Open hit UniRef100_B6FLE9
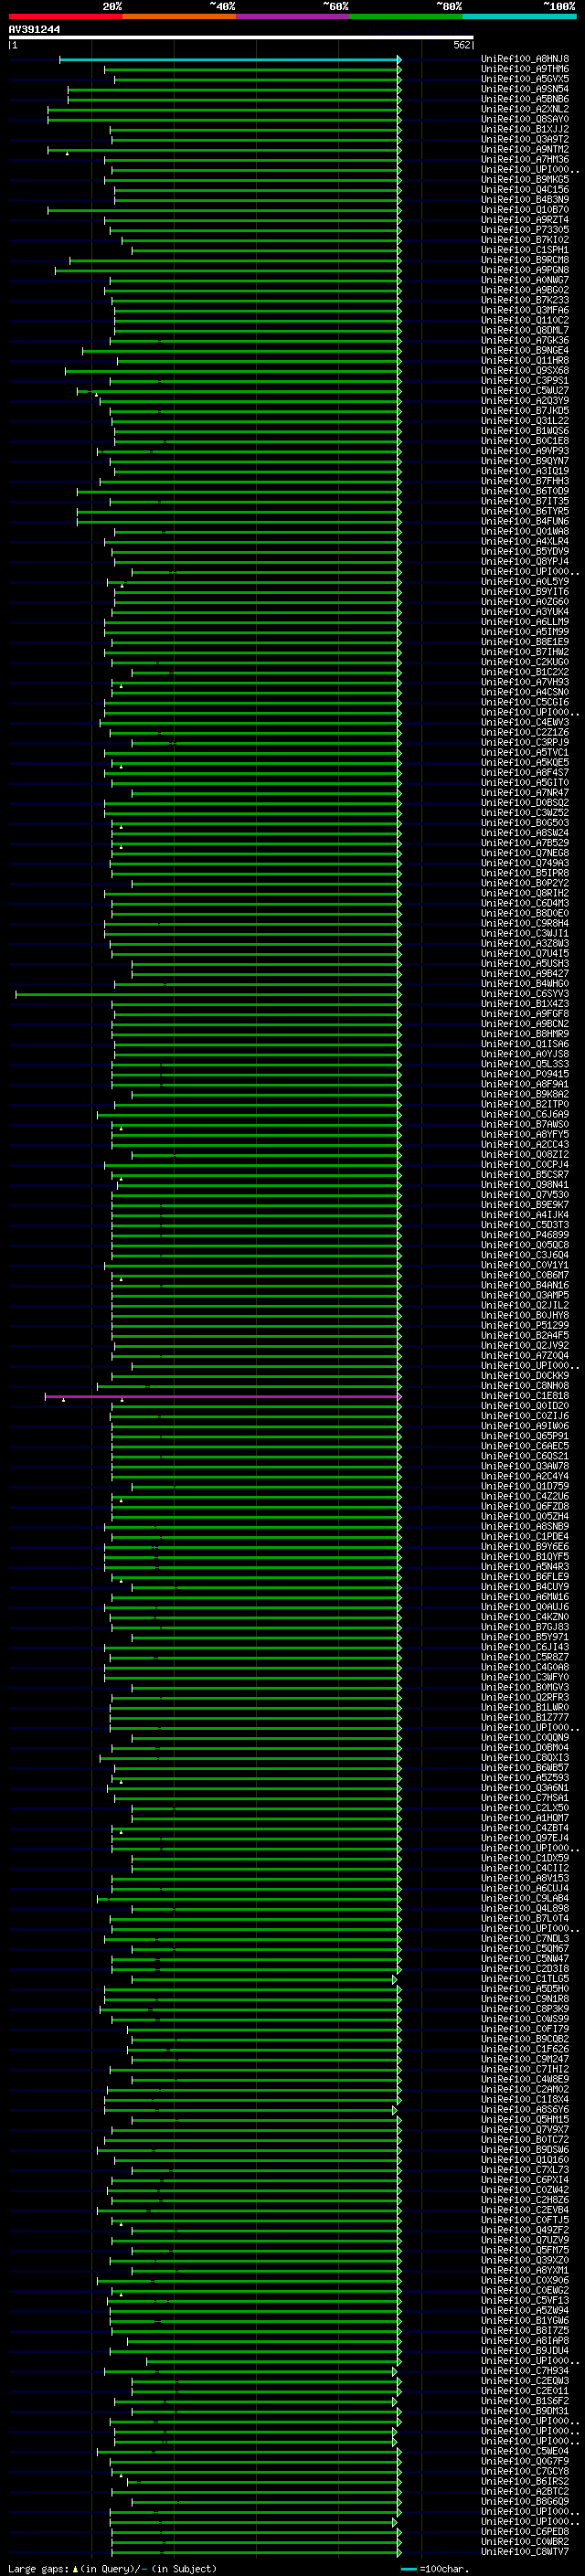This screenshot has height=2576, width=585. pyautogui.click(x=525, y=1578)
